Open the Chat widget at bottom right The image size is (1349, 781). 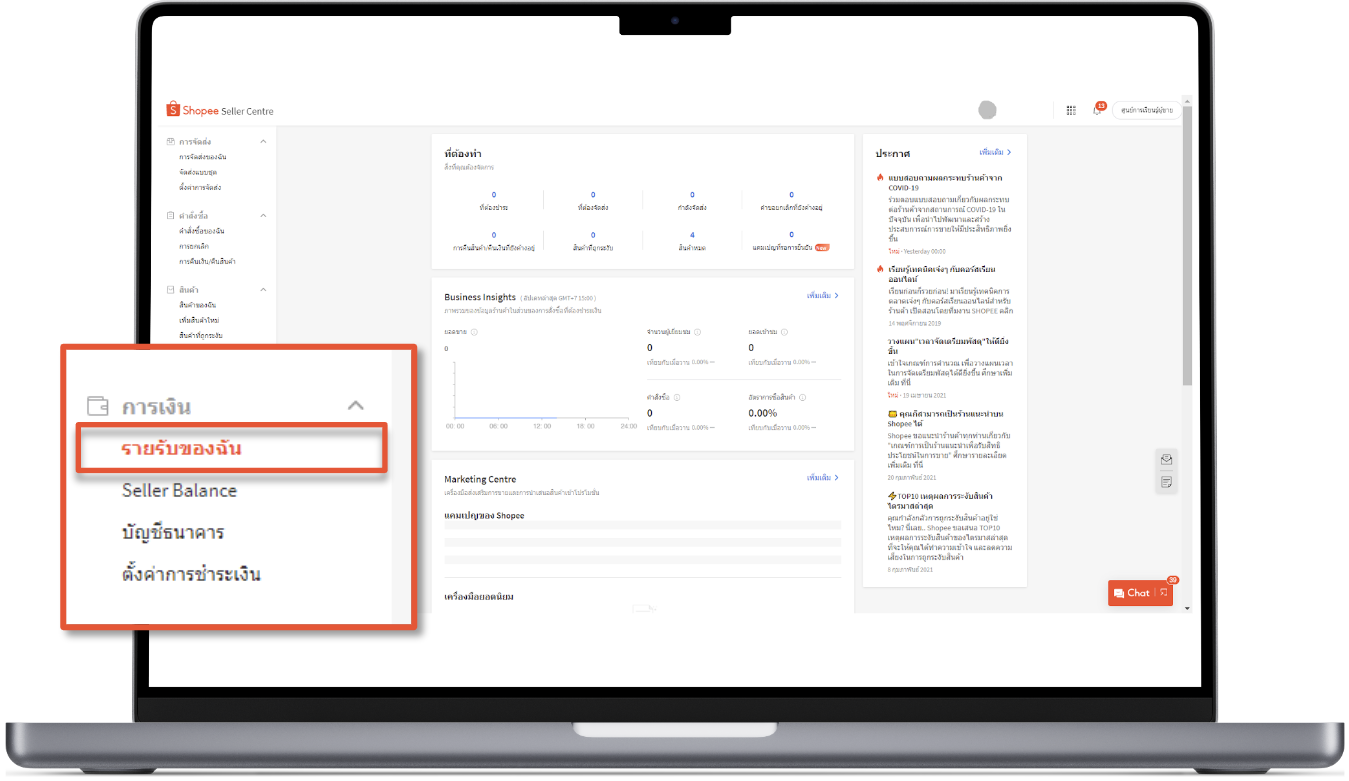pos(1138,592)
